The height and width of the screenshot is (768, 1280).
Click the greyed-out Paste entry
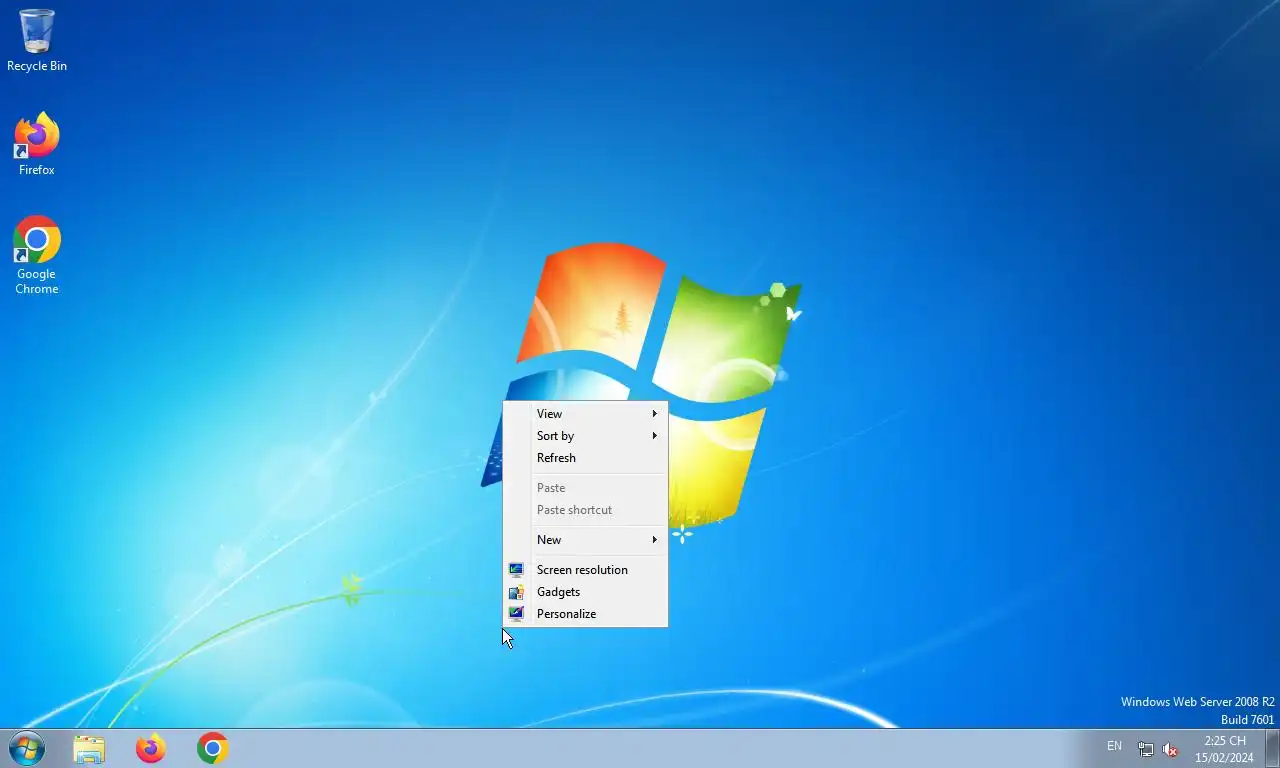click(585, 488)
